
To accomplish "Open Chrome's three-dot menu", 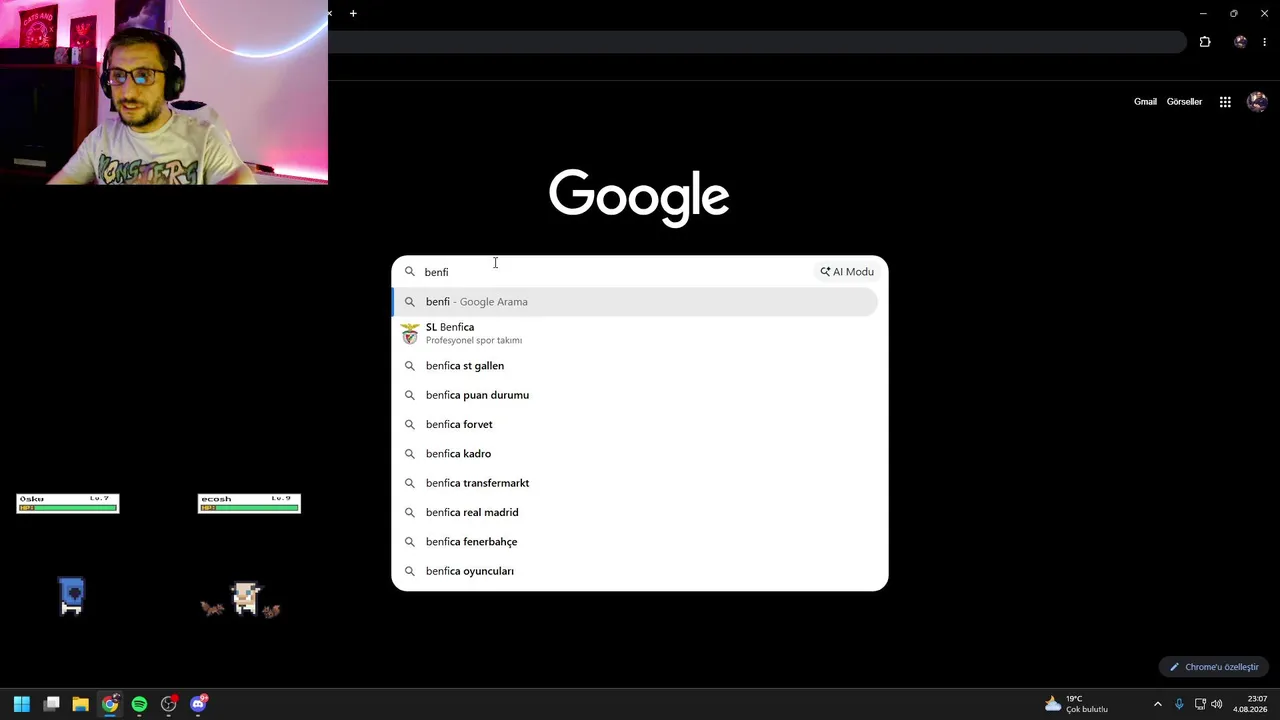I will tap(1264, 42).
